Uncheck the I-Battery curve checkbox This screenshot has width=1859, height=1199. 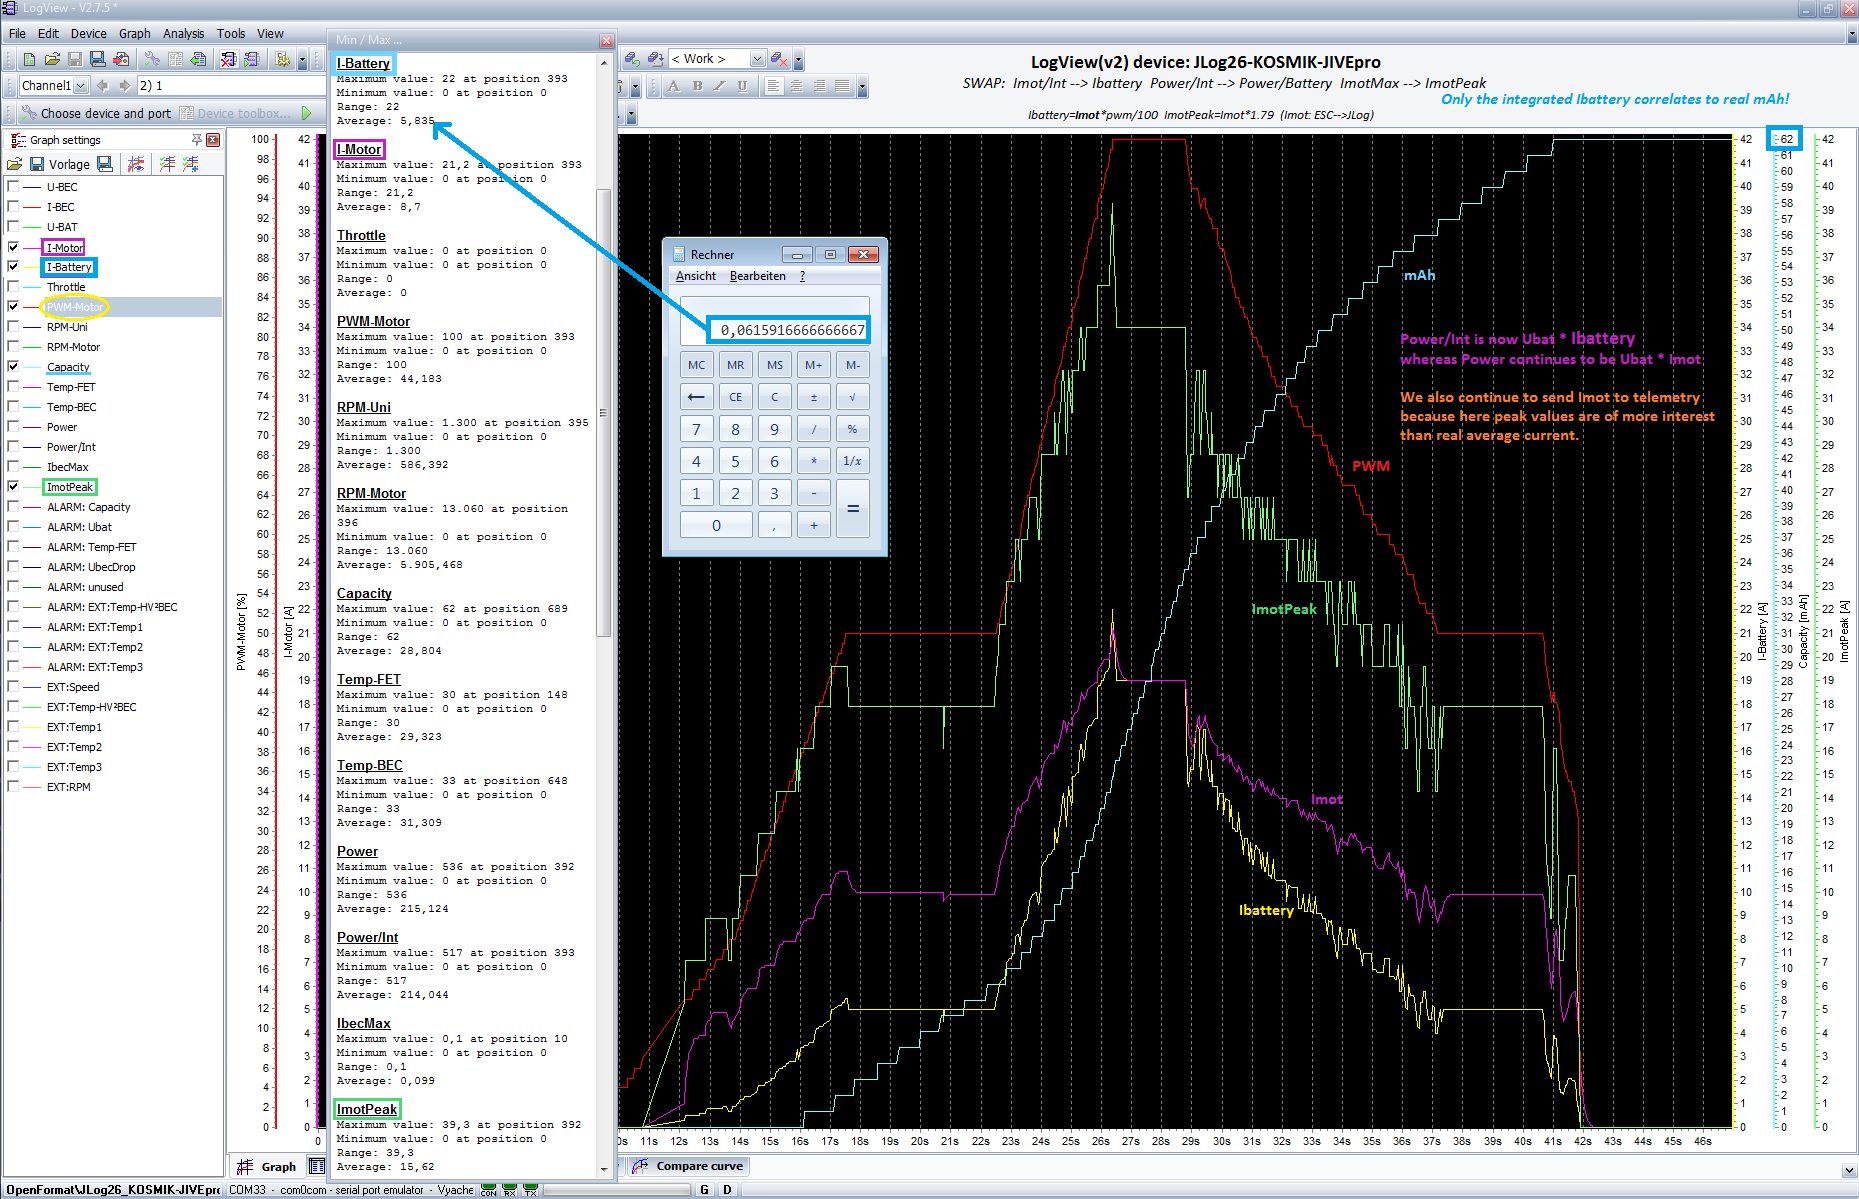[13, 267]
